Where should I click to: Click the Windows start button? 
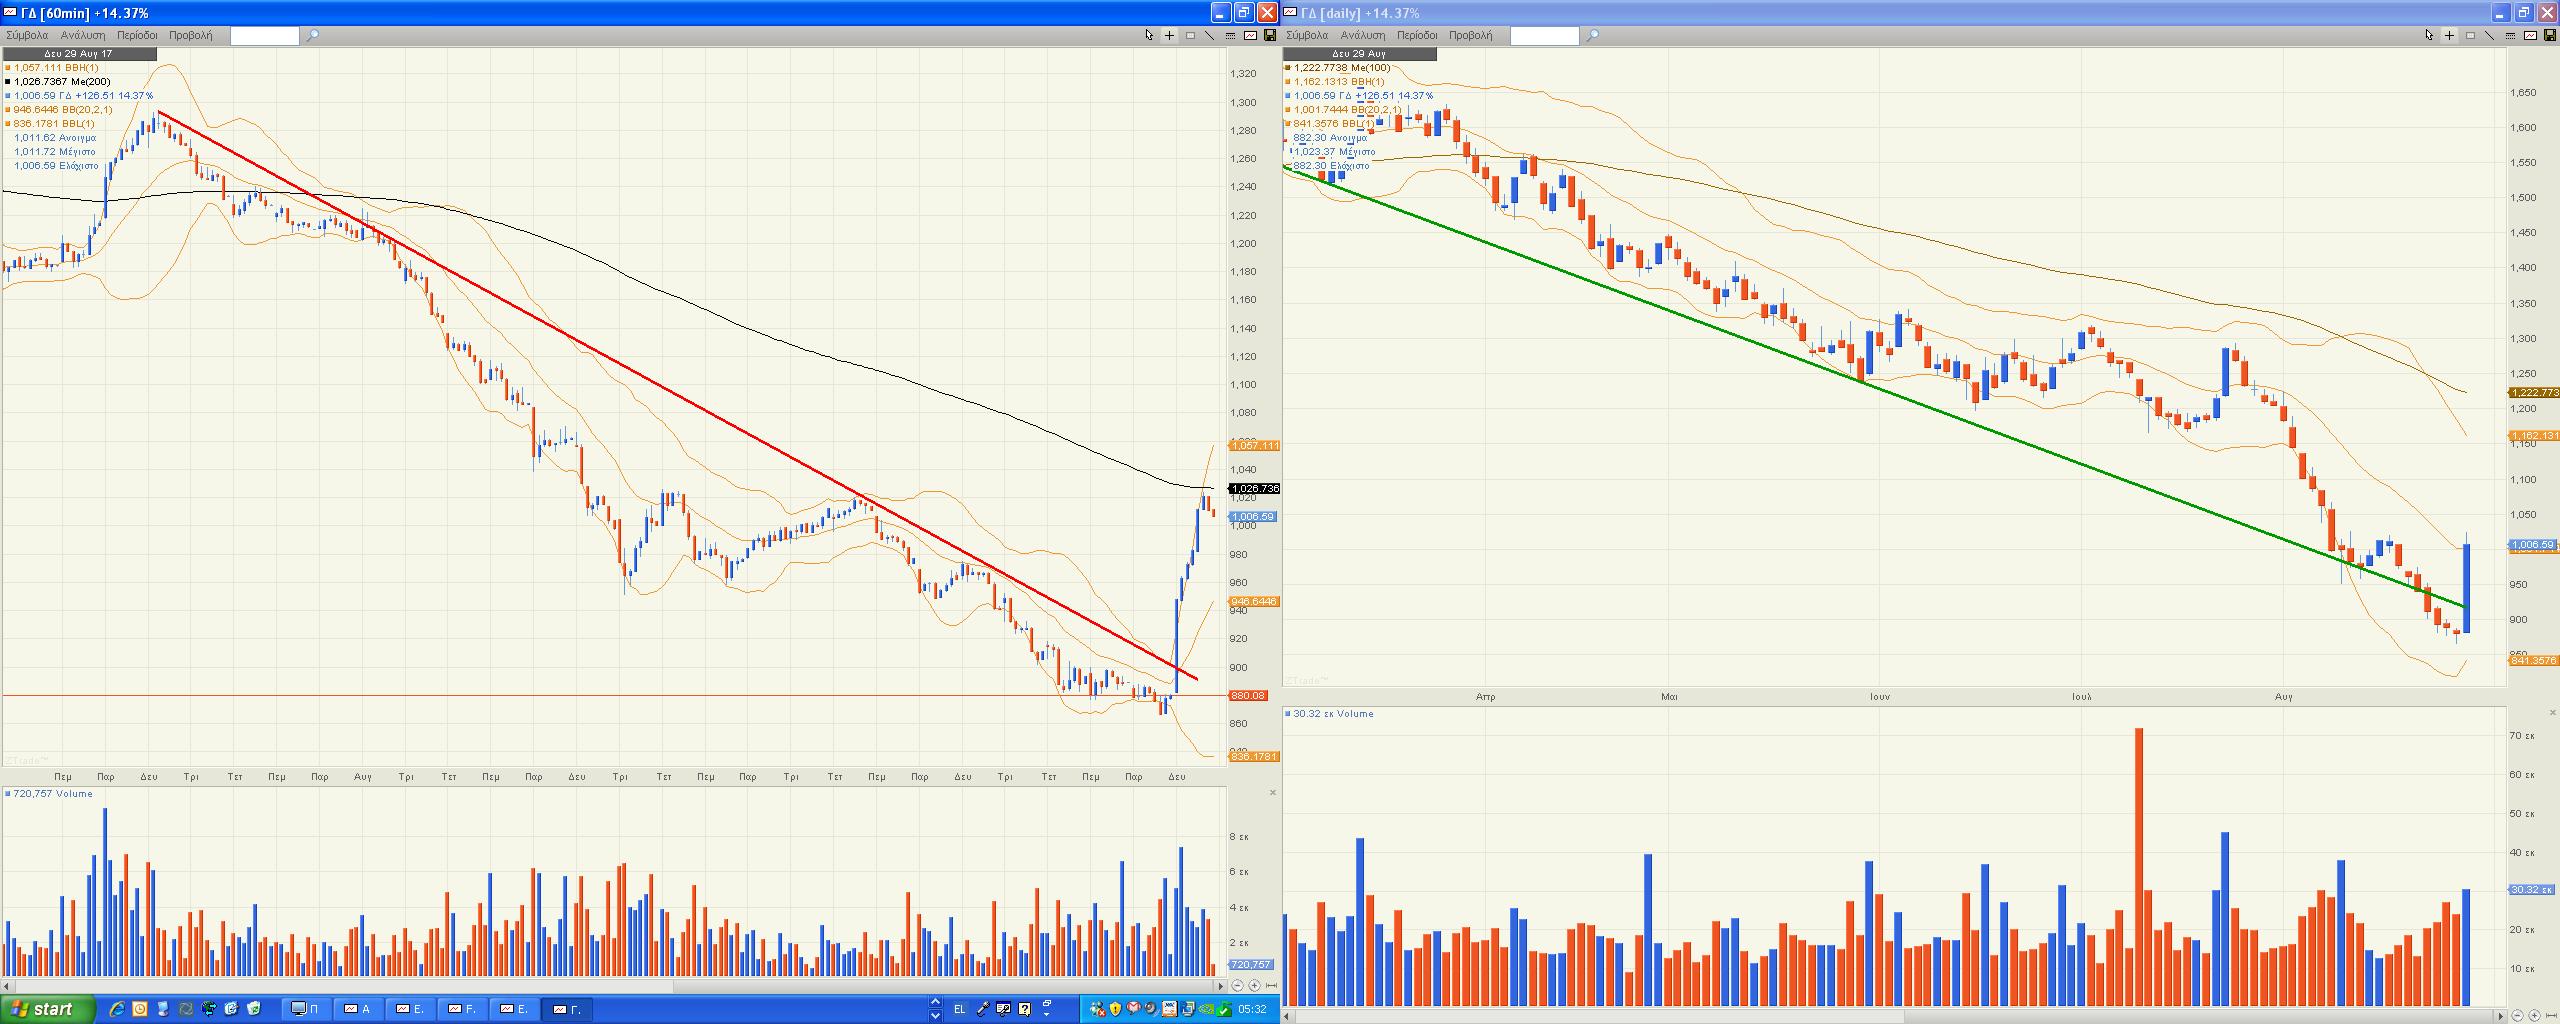48,1009
